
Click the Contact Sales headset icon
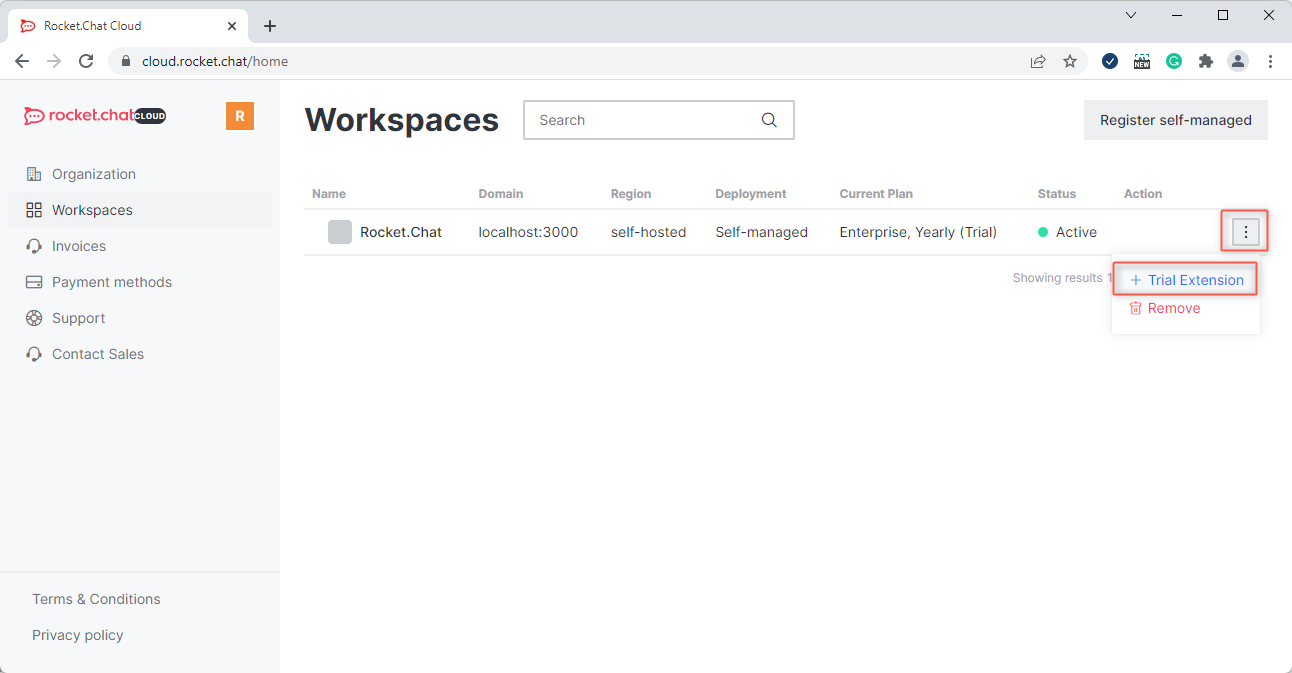click(34, 354)
